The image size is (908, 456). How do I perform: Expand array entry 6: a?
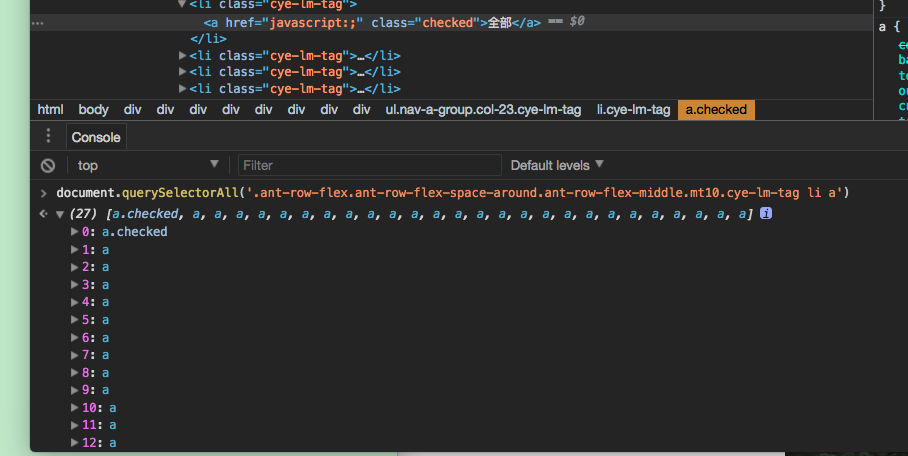coord(74,337)
